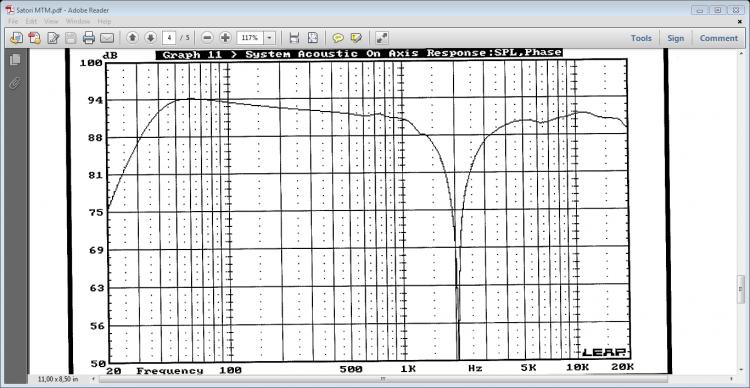Image resolution: width=750 pixels, height=388 pixels.
Task: Open the zoom percentage dropdown arrow
Action: point(270,37)
